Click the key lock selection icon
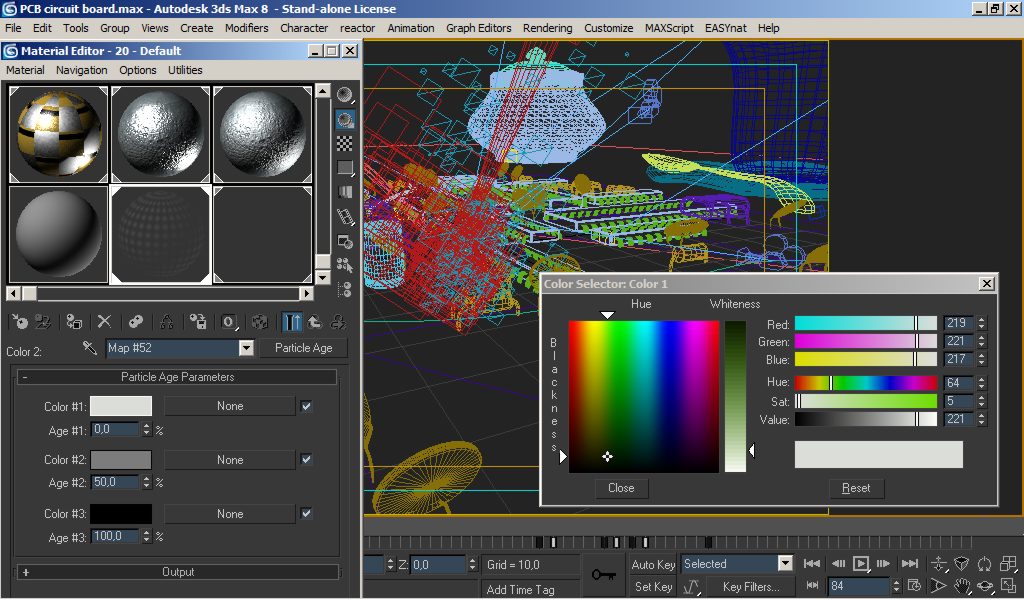 (x=603, y=575)
